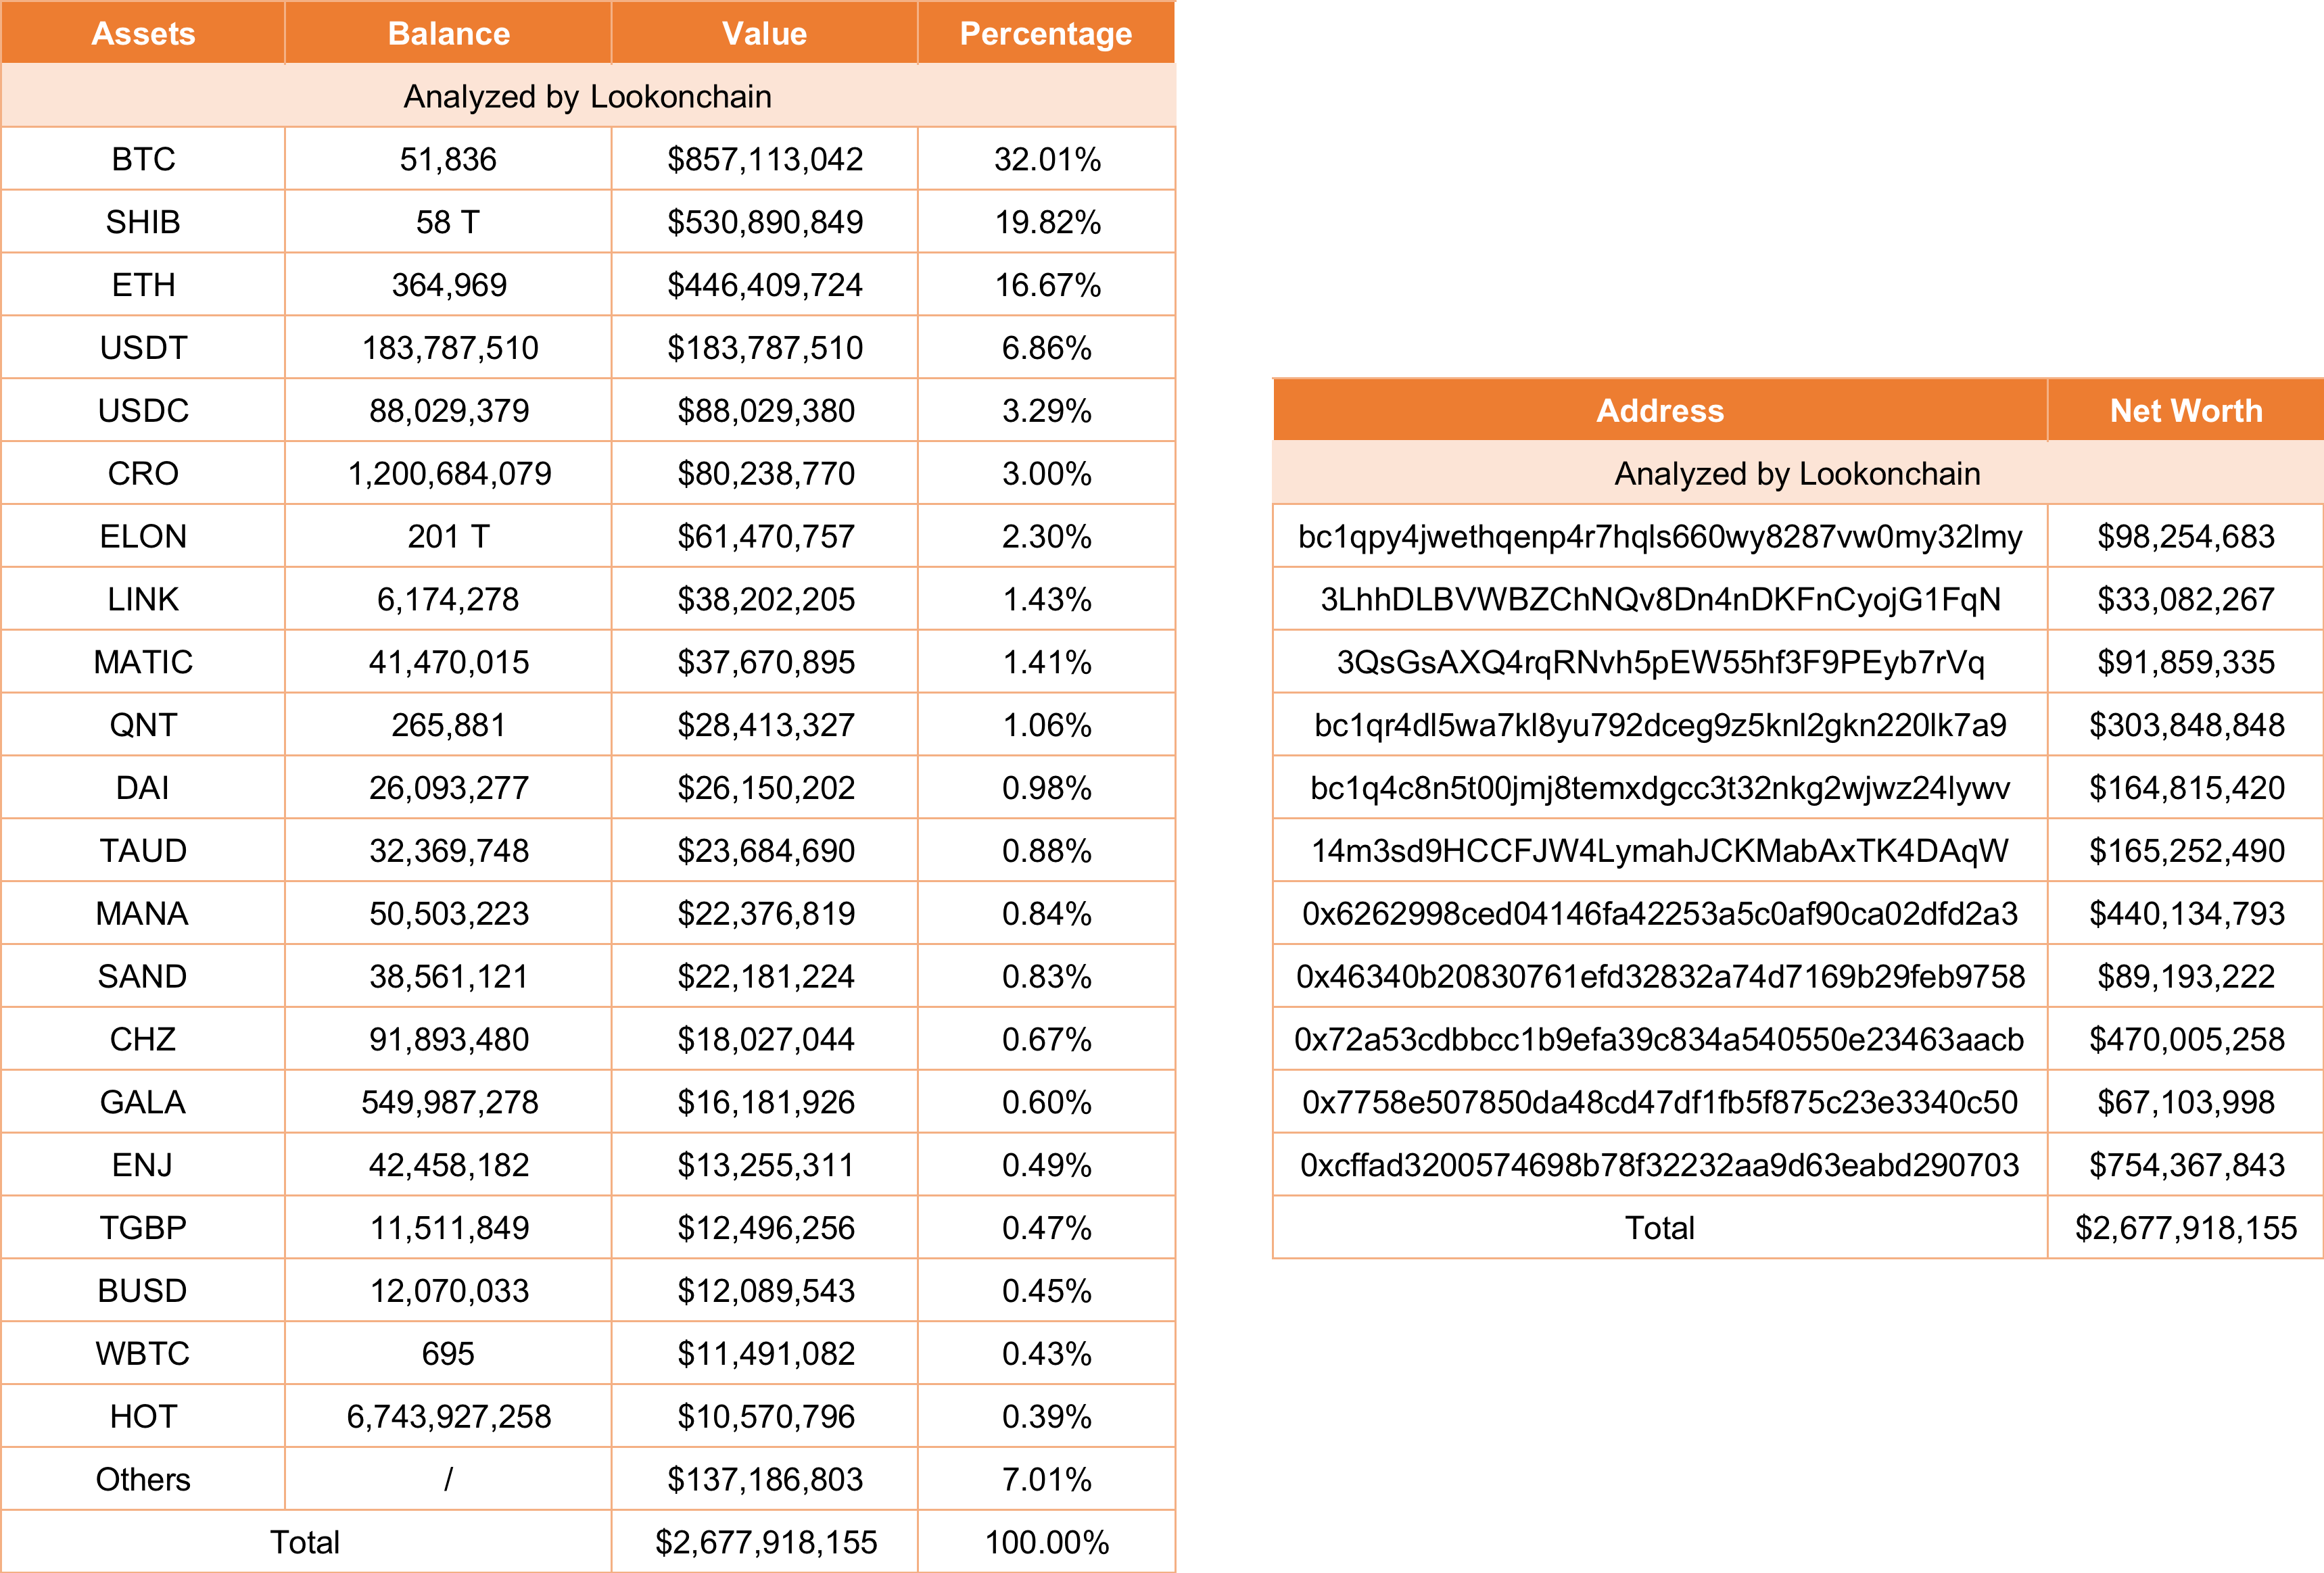The width and height of the screenshot is (2324, 1573).
Task: Select the 100.00% total percentage cell
Action: (1046, 1542)
